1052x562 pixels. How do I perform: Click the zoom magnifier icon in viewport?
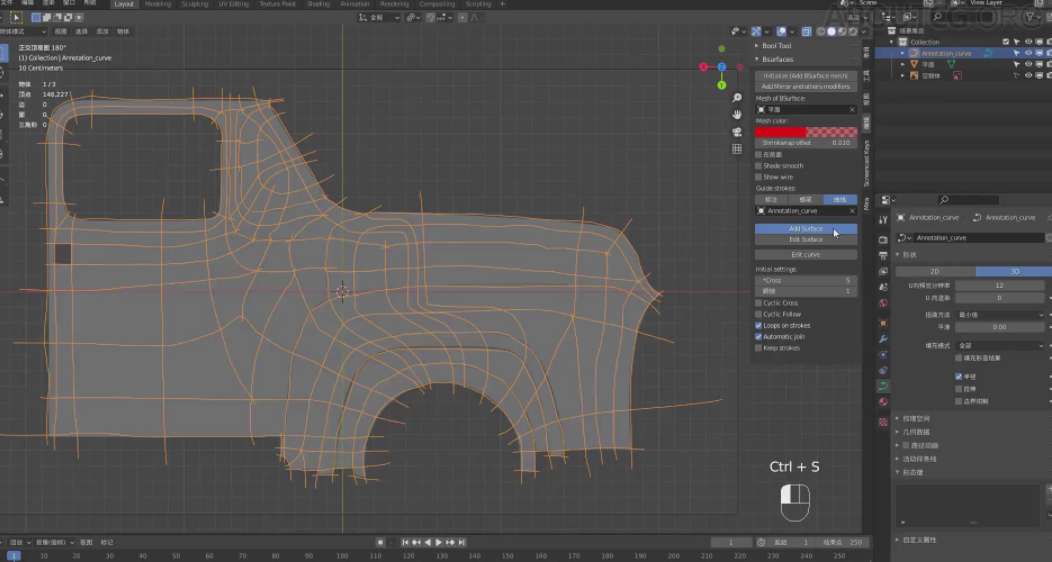point(737,98)
